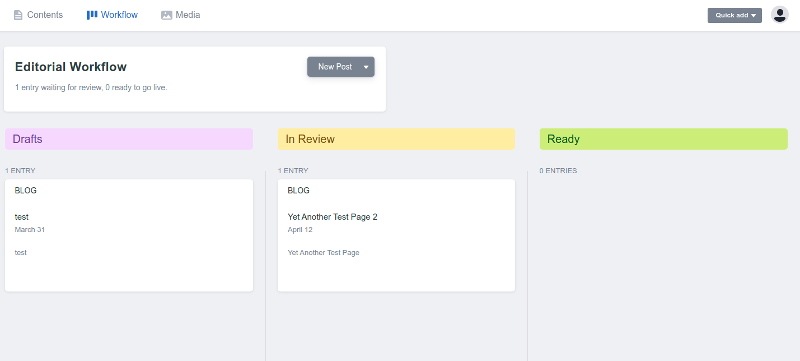The image size is (800, 361).
Task: Open the user avatar account menu
Action: 780,15
